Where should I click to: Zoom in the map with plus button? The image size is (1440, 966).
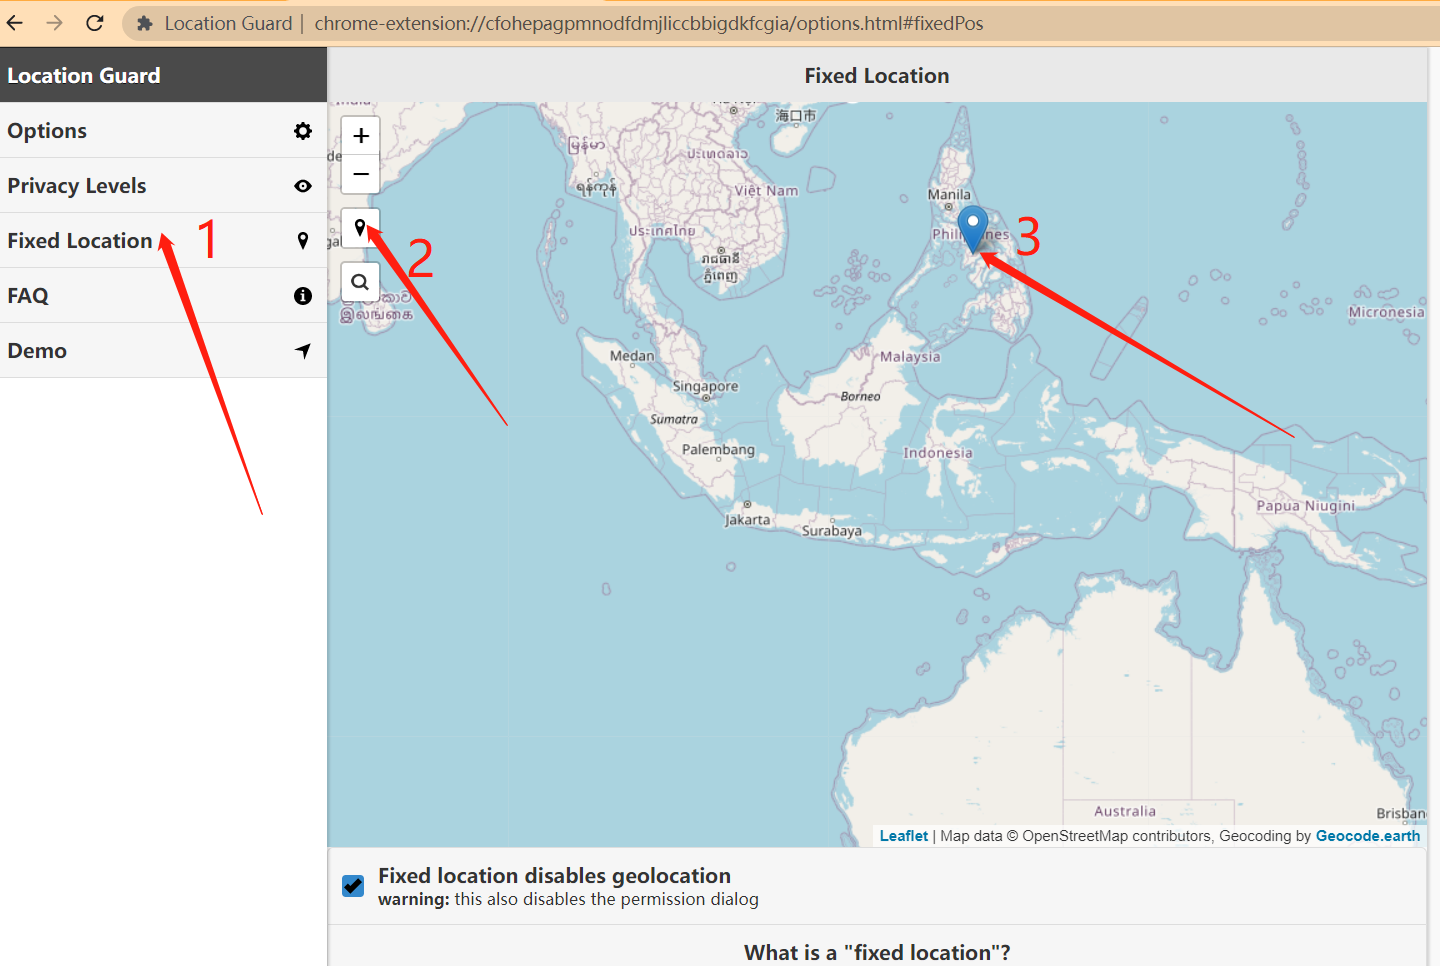361,136
